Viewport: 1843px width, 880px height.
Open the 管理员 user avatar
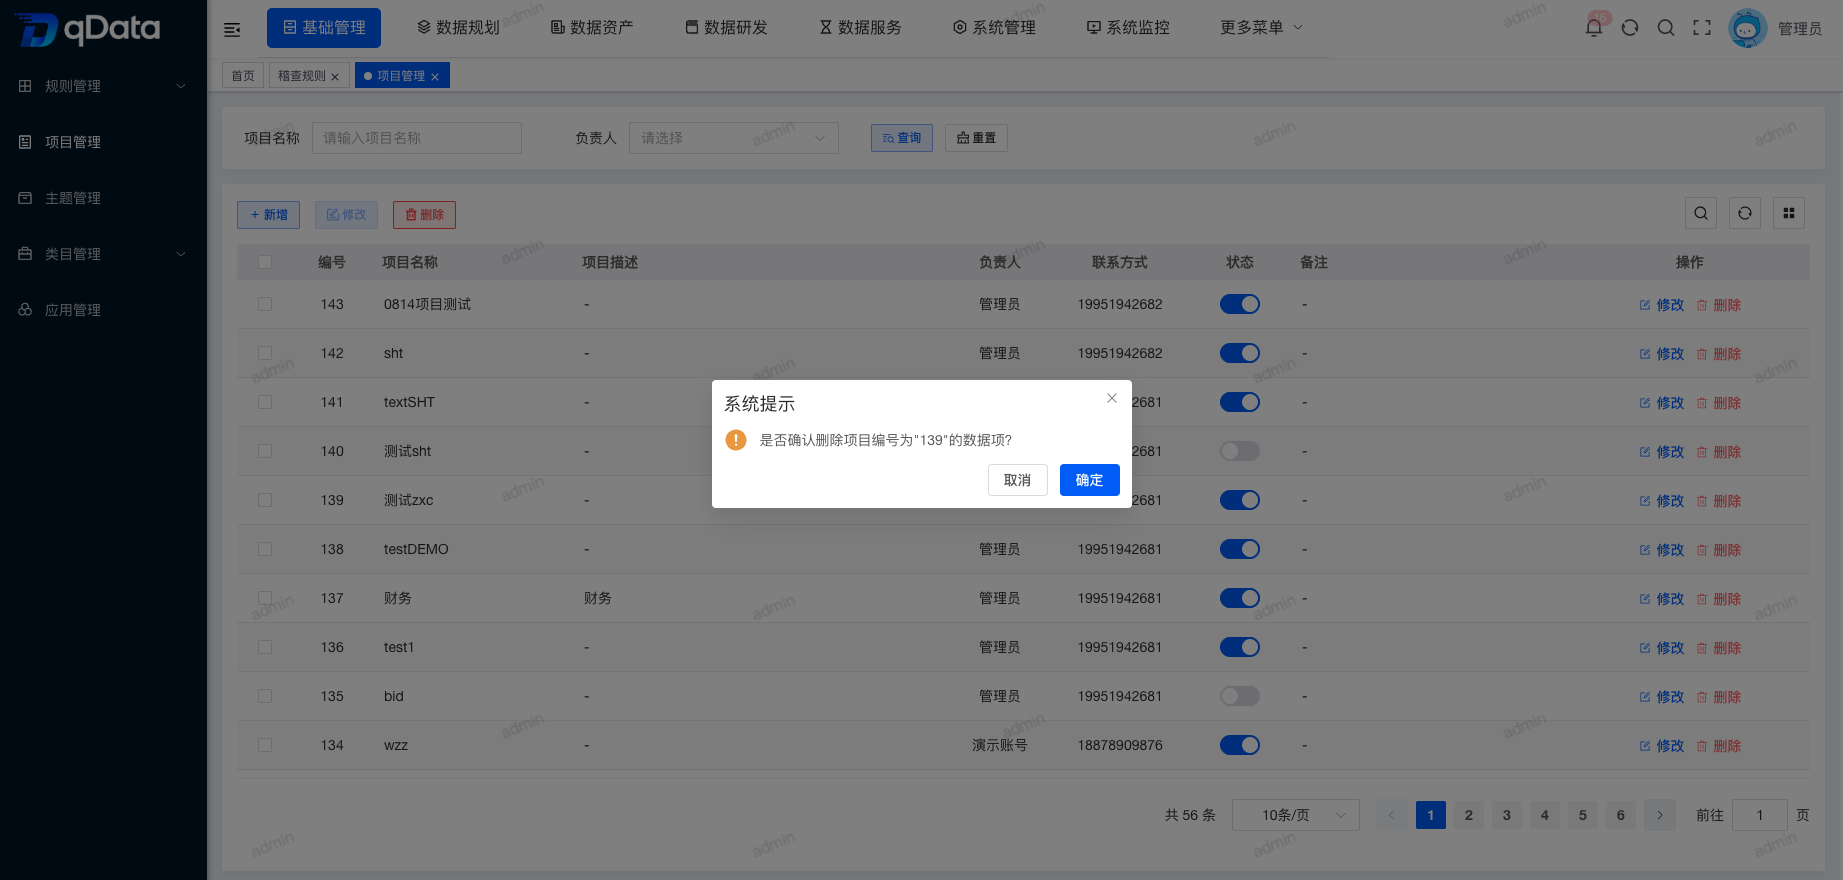tap(1748, 28)
